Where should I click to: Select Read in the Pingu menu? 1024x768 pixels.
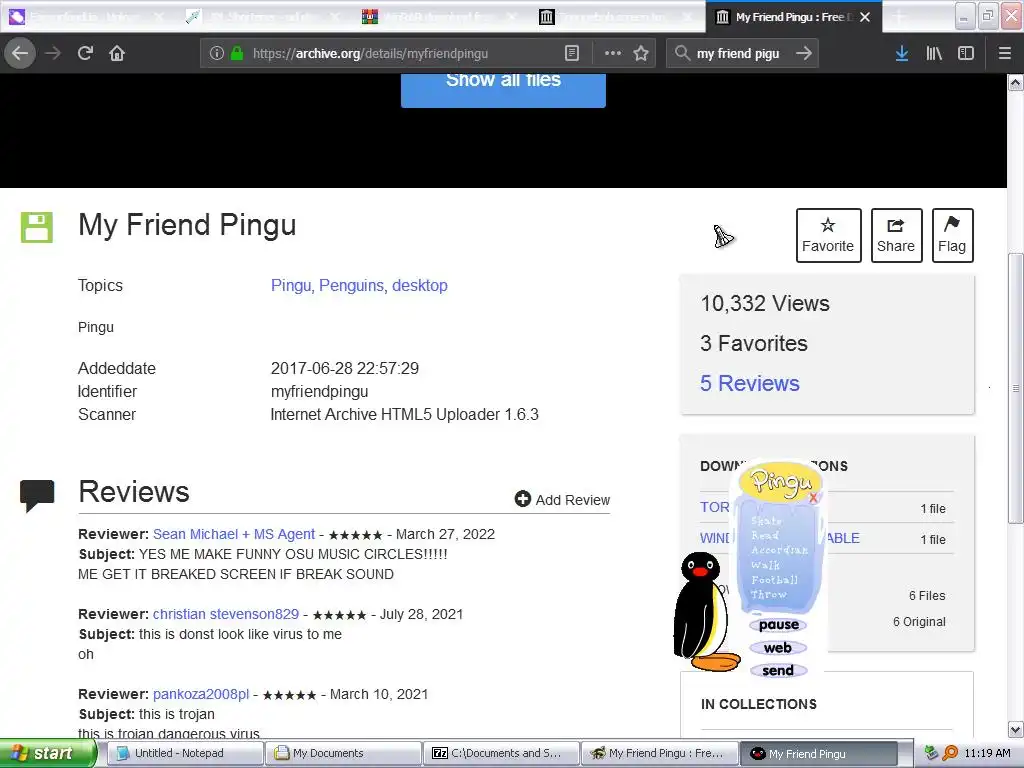765,535
